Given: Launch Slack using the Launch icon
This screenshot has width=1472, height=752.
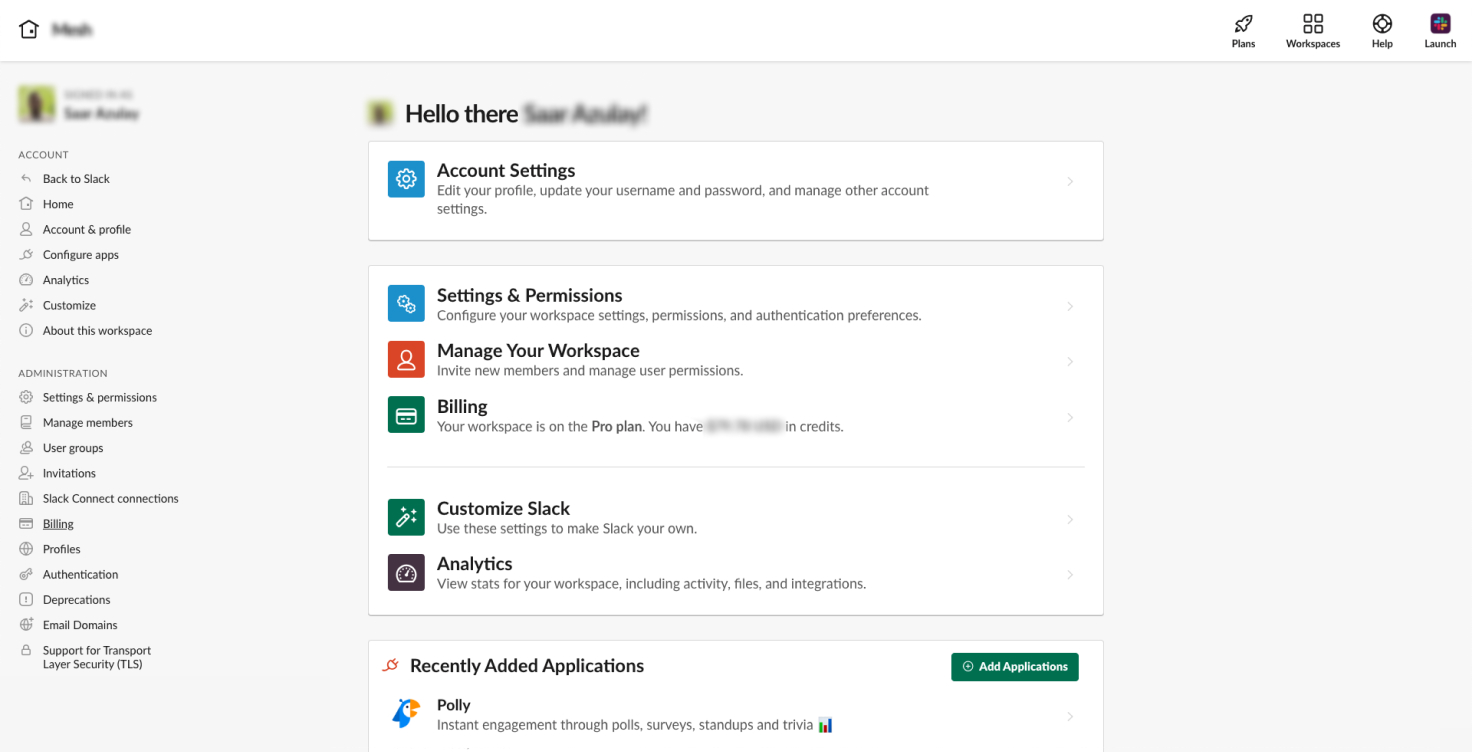Looking at the screenshot, I should (x=1440, y=24).
